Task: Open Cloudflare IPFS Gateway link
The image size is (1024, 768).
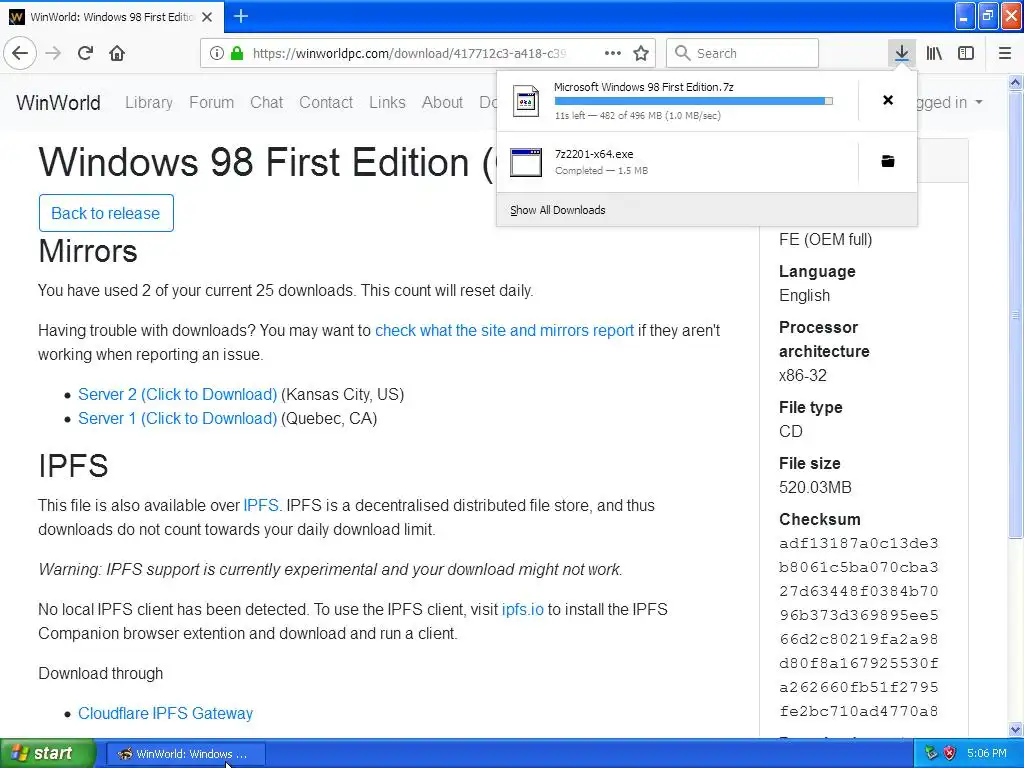Action: tap(165, 713)
